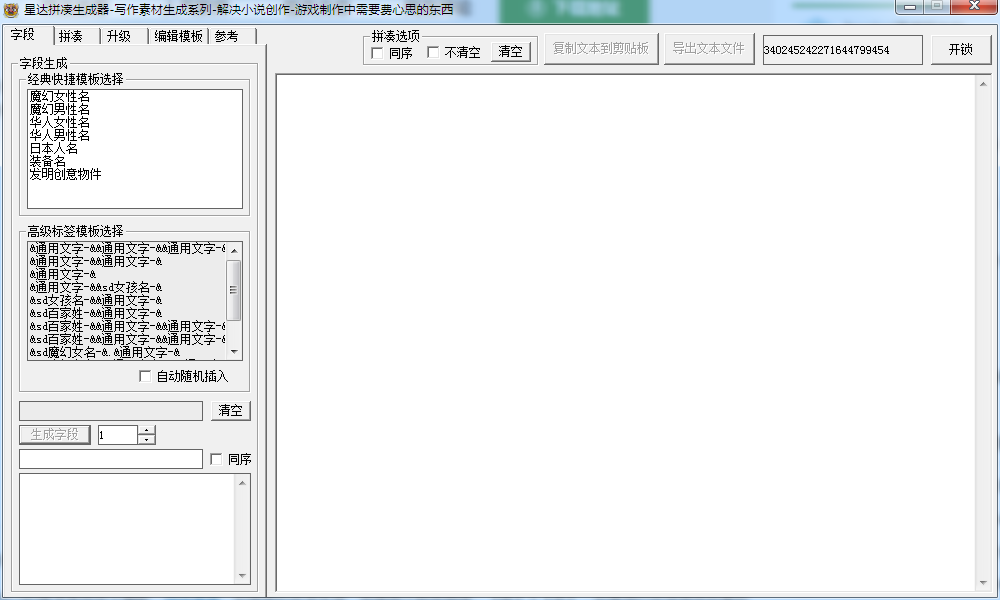The height and width of the screenshot is (600, 1000).
Task: Select the &sd百家姓-&&通用文字-& row
Action: click(96, 314)
